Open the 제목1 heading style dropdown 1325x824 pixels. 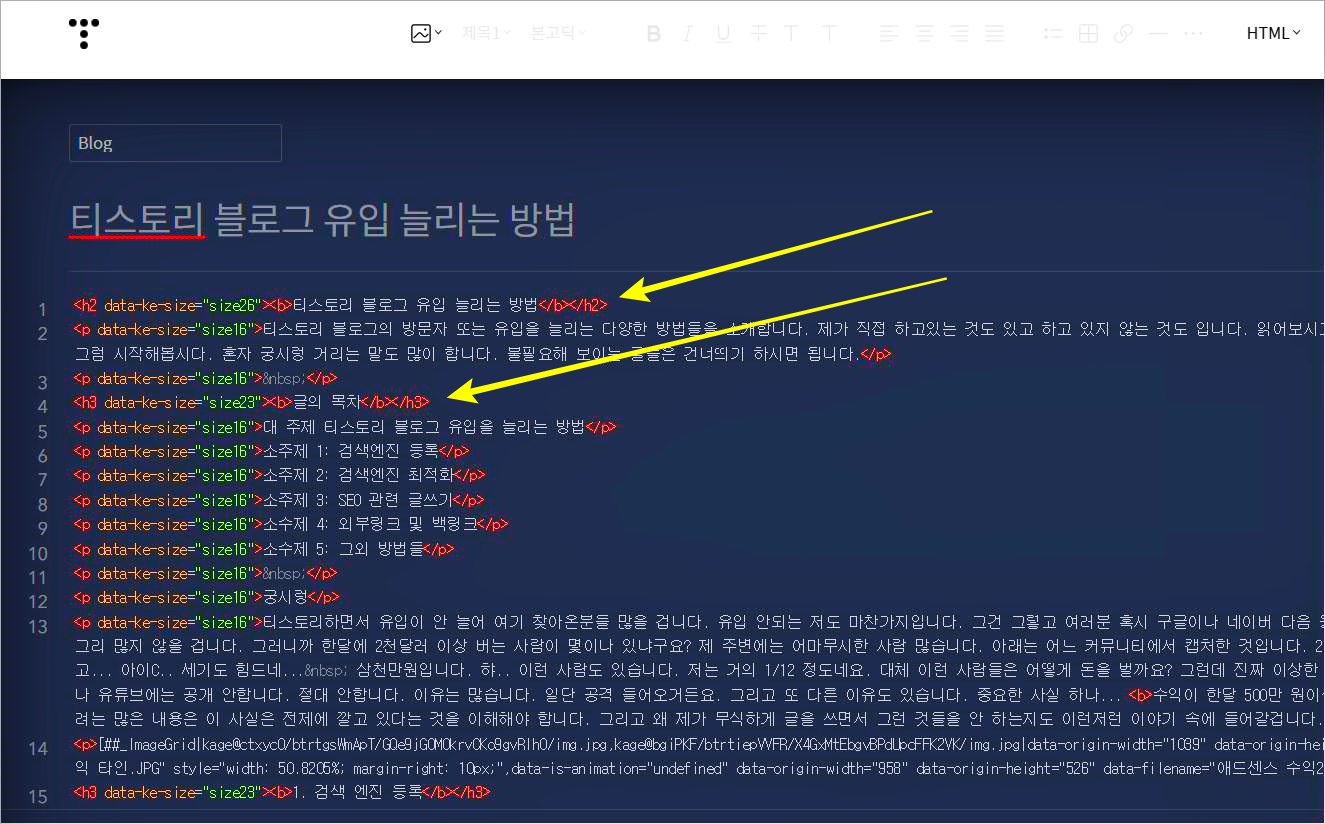pyautogui.click(x=485, y=33)
